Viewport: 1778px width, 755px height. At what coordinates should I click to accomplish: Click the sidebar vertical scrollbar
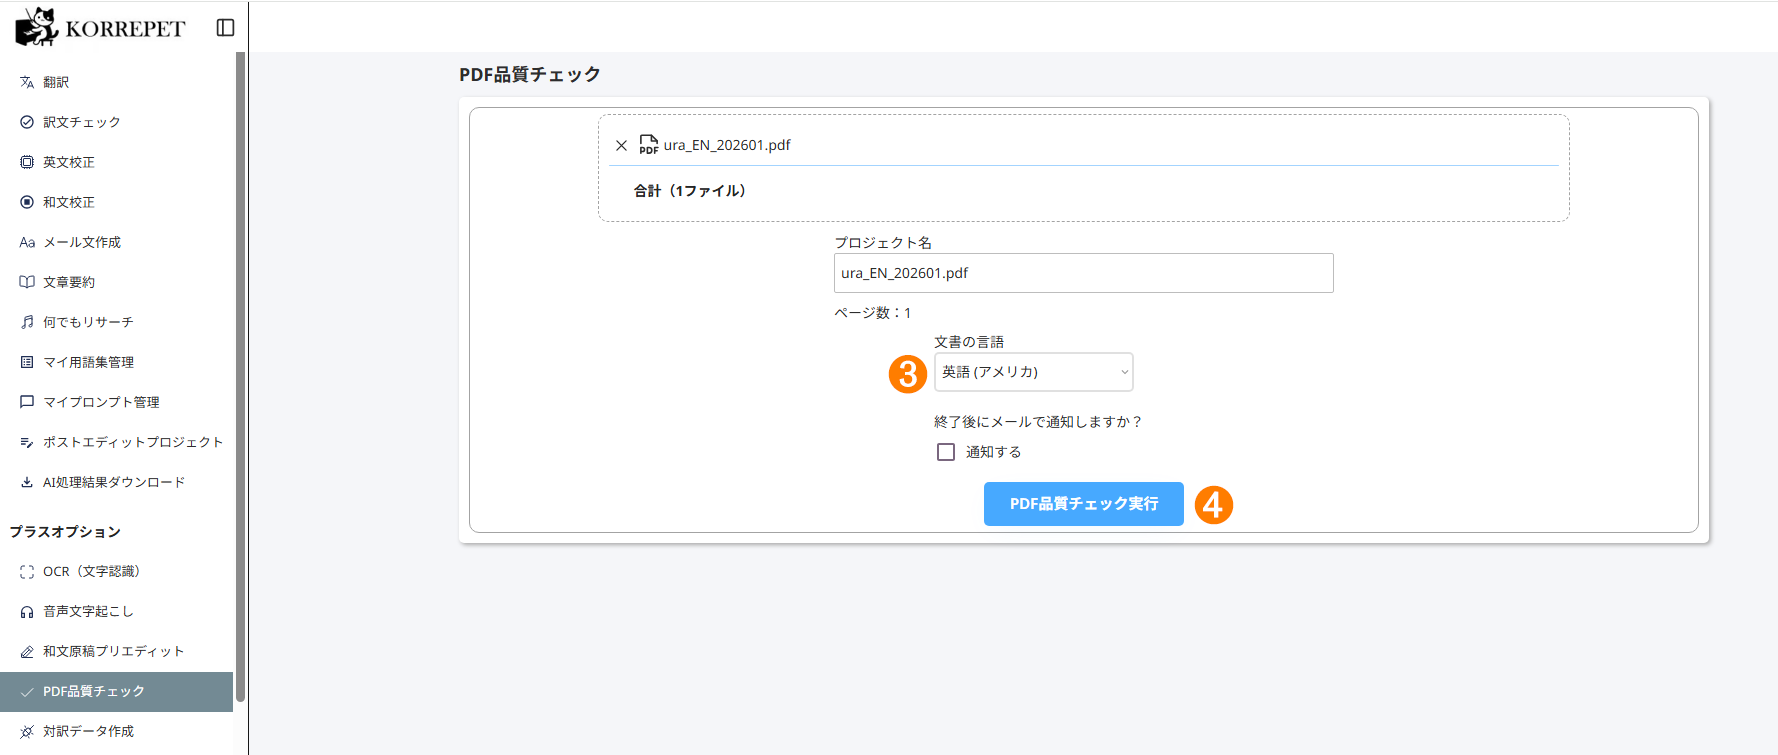click(x=240, y=378)
